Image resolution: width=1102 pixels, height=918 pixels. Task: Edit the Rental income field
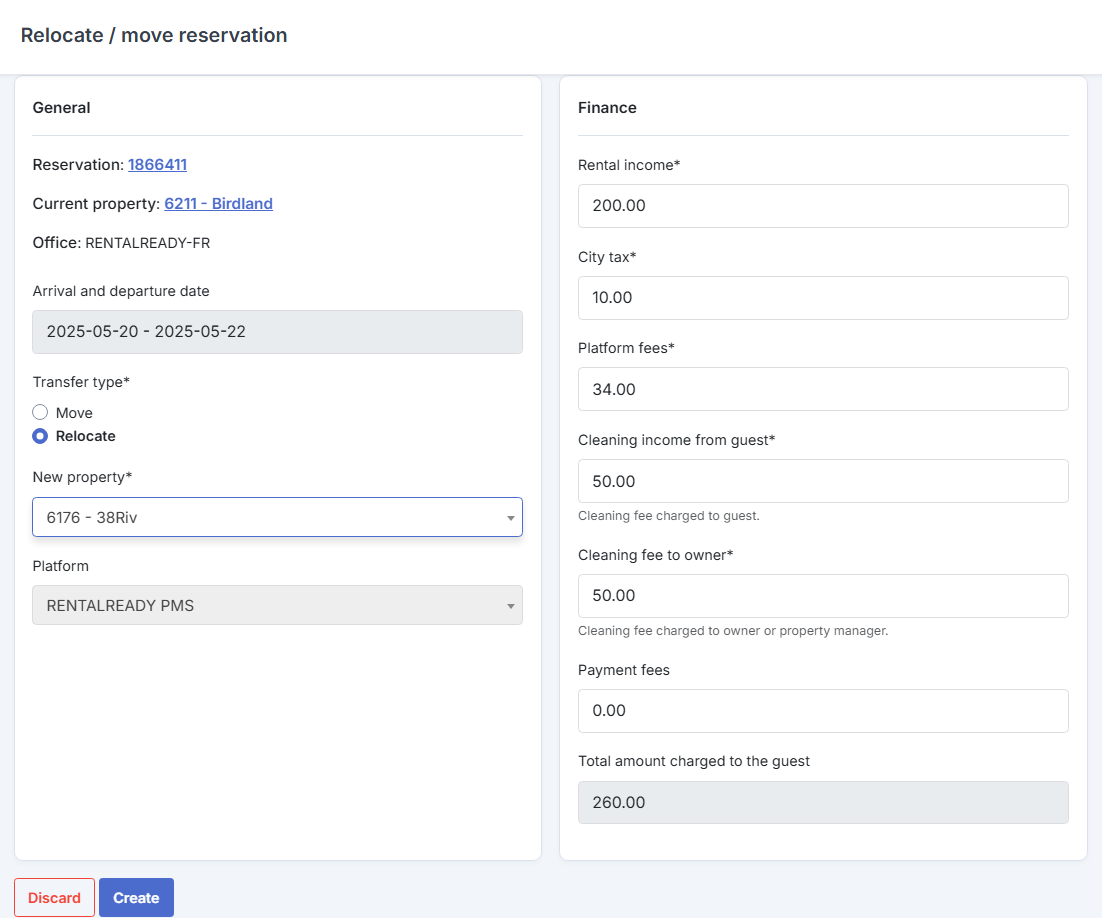[x=823, y=206]
